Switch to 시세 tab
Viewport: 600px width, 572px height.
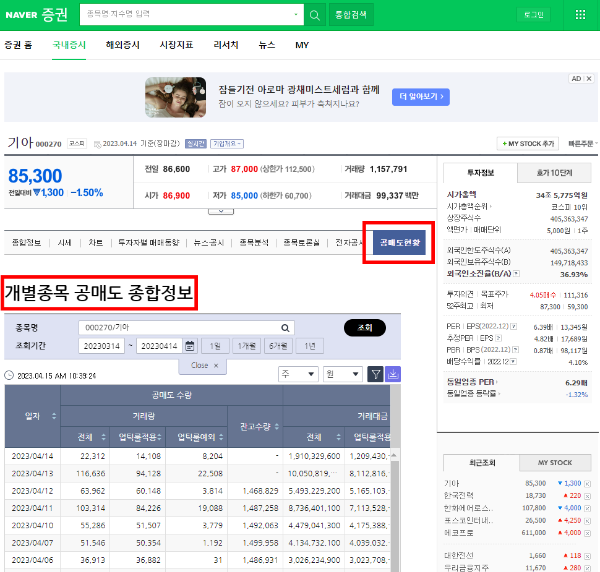coord(64,243)
